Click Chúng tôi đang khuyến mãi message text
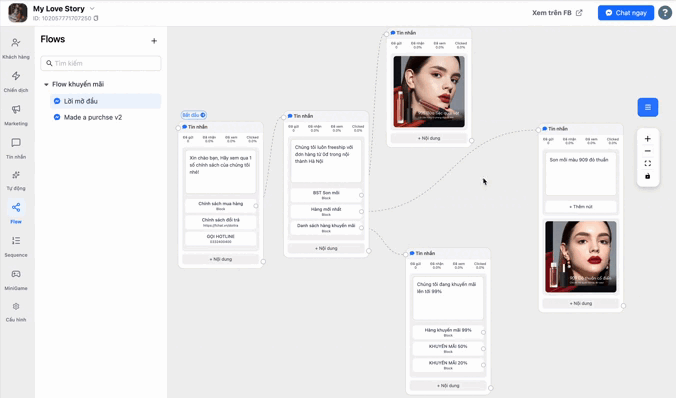 446,288
